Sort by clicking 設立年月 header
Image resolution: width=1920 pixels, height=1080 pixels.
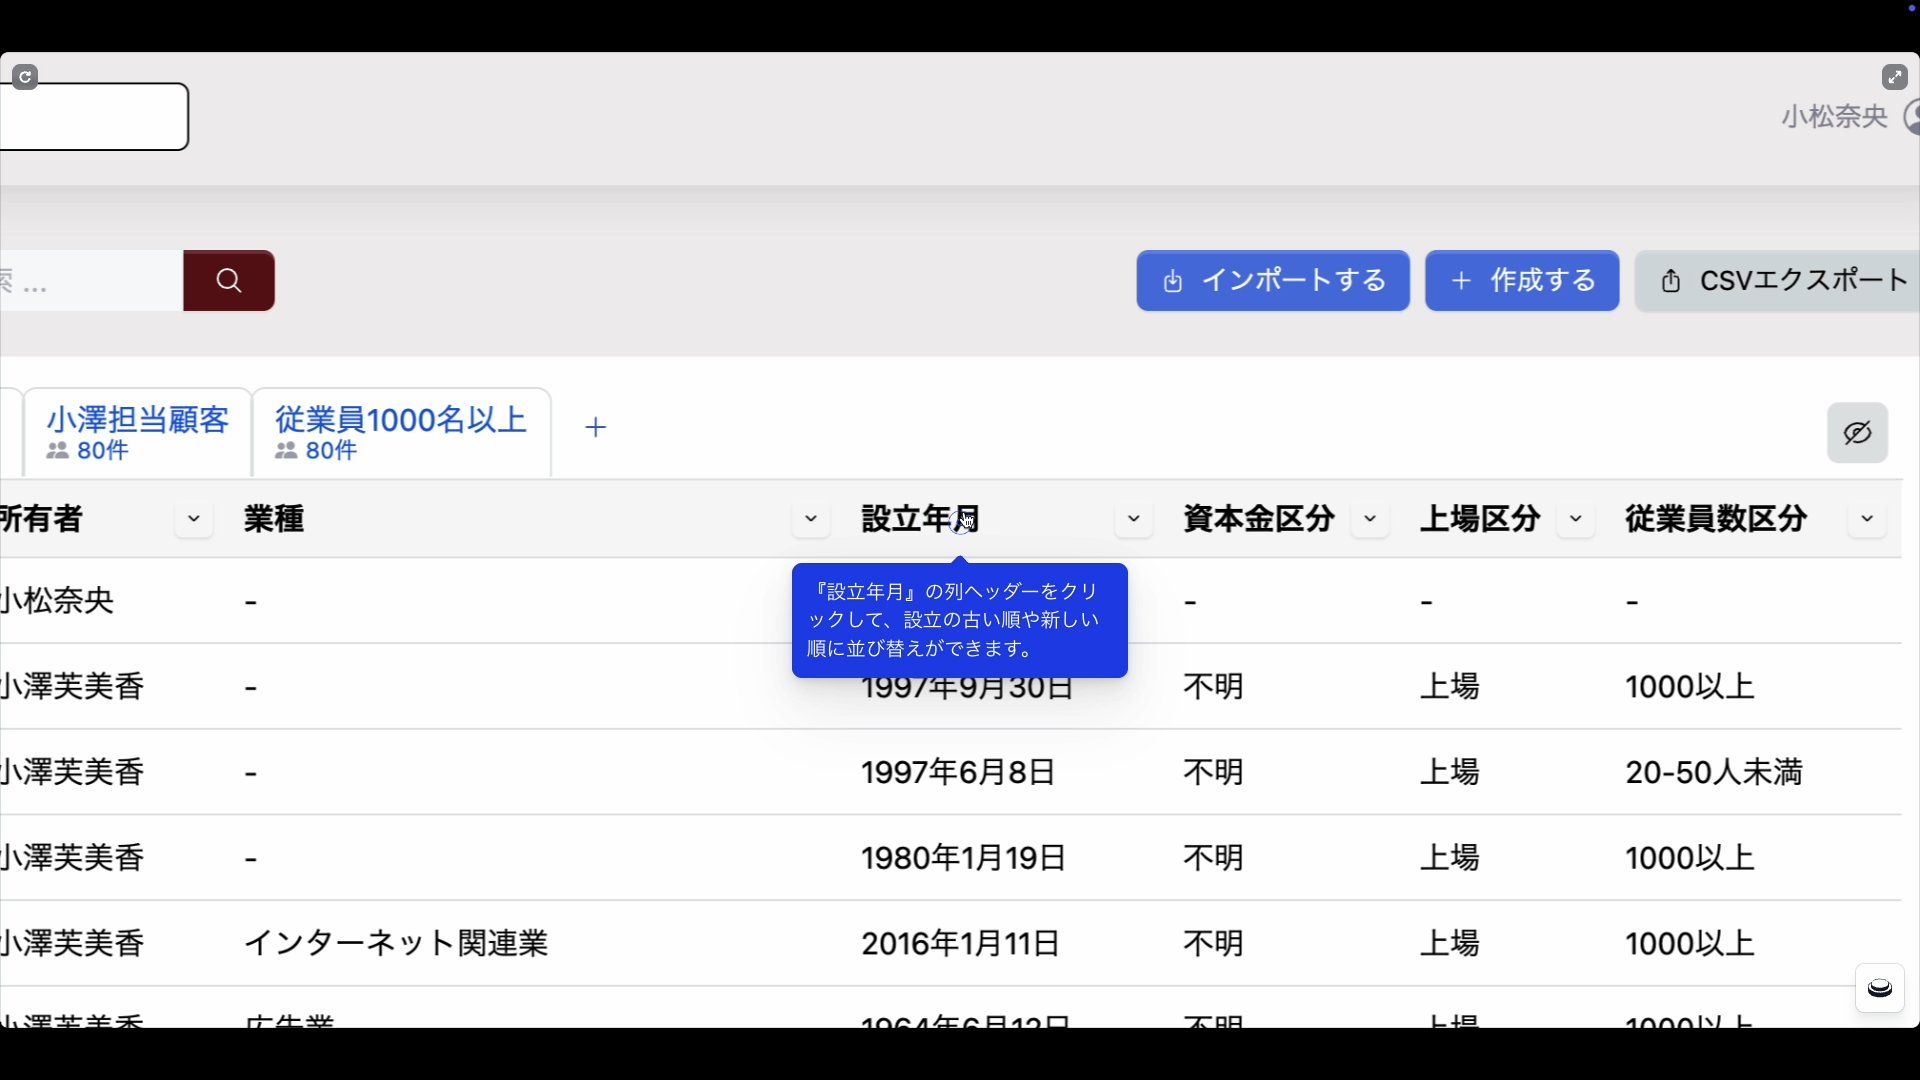click(x=921, y=519)
